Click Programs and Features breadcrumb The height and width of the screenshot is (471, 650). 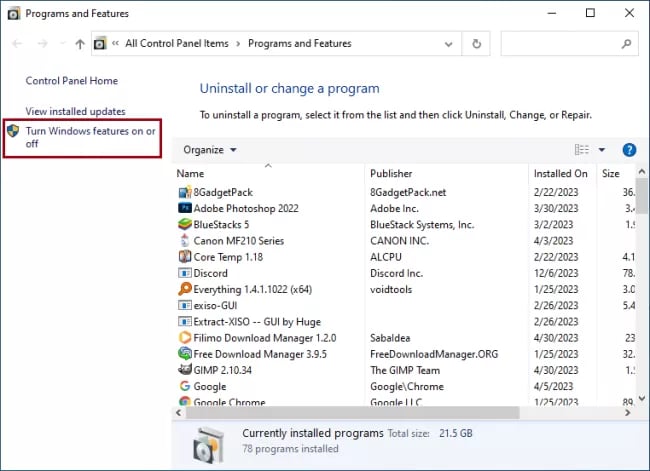pos(300,43)
